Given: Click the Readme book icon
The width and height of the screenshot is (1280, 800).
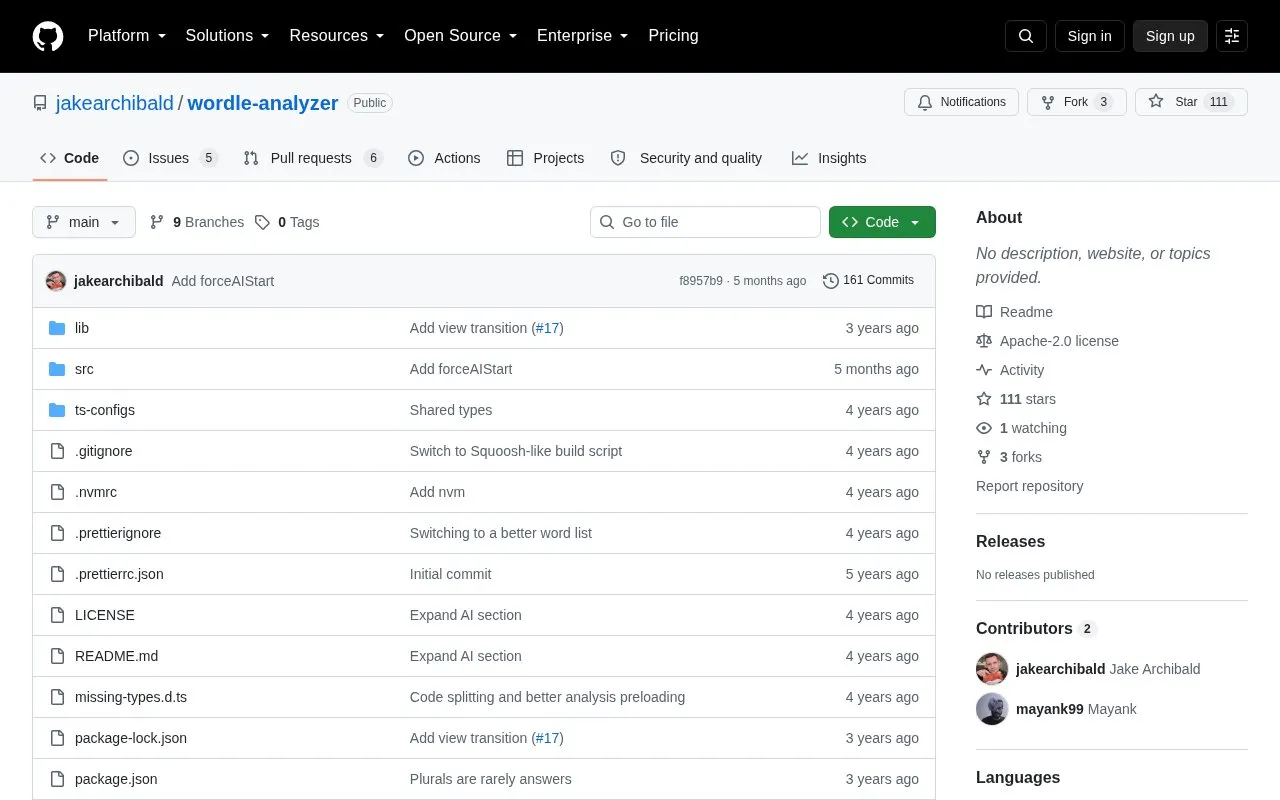Looking at the screenshot, I should 984,312.
